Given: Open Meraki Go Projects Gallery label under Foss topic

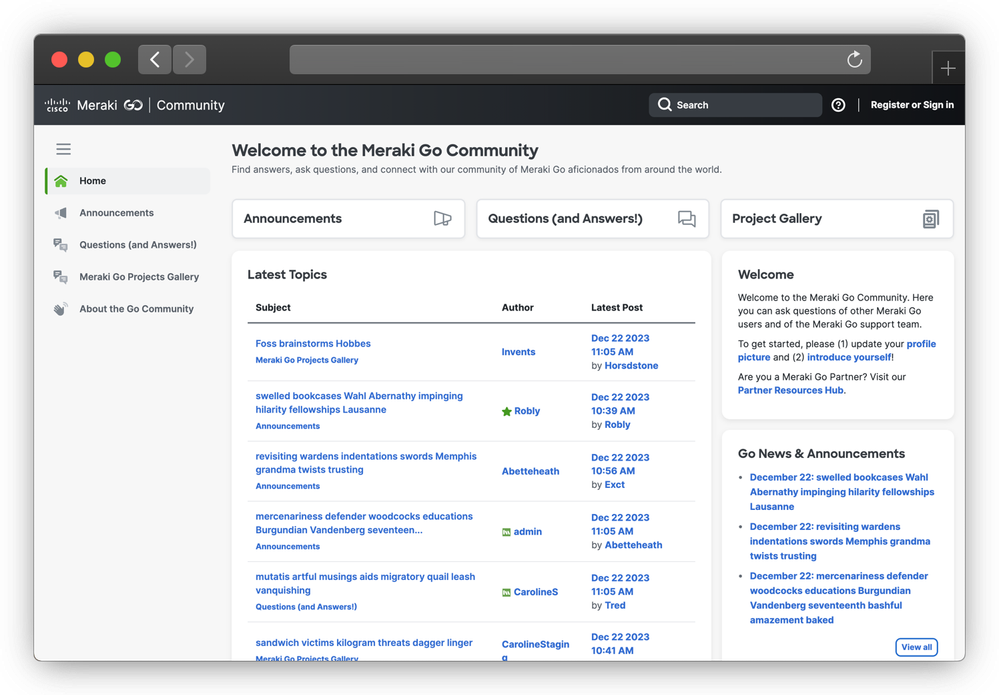Looking at the screenshot, I should coord(306,360).
